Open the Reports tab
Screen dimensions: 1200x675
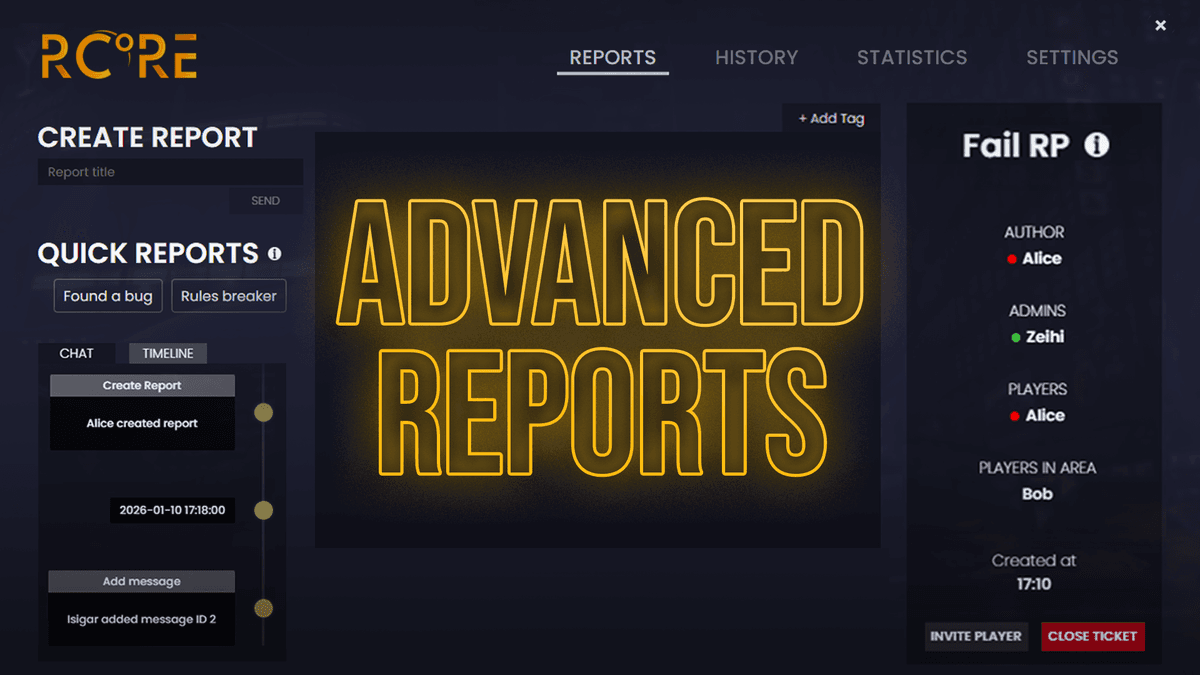coord(612,58)
